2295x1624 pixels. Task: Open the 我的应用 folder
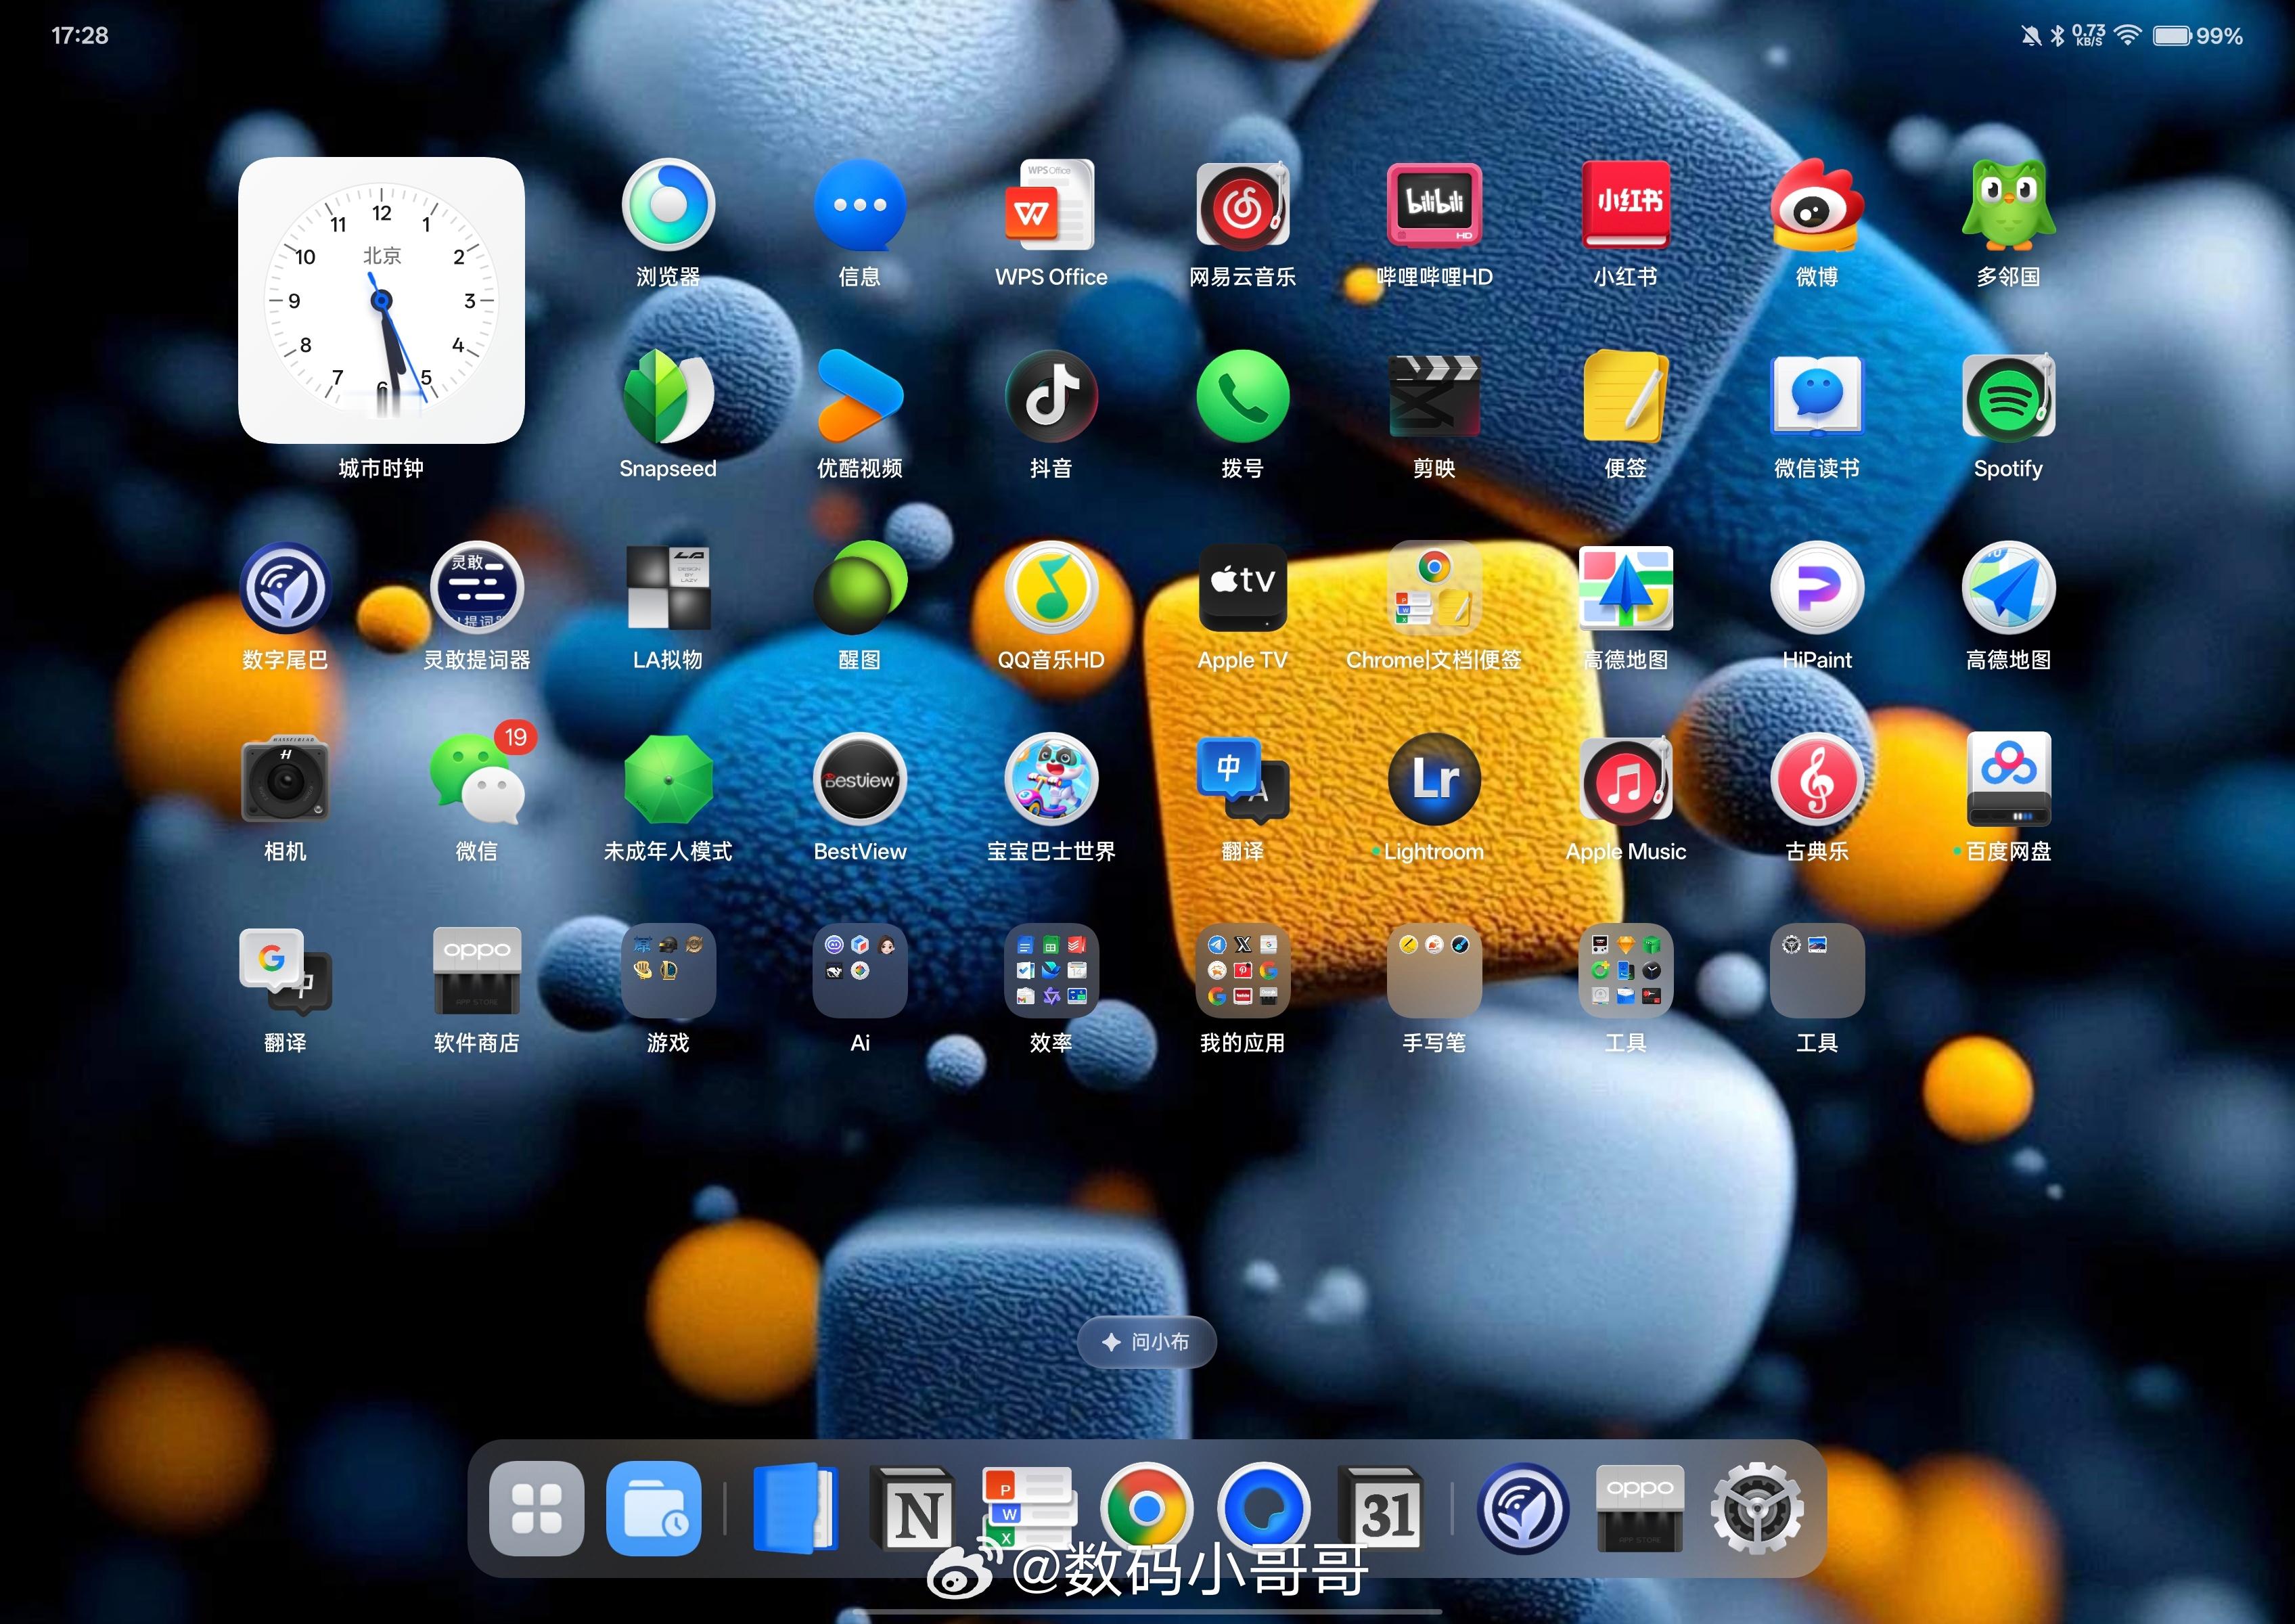point(1242,971)
